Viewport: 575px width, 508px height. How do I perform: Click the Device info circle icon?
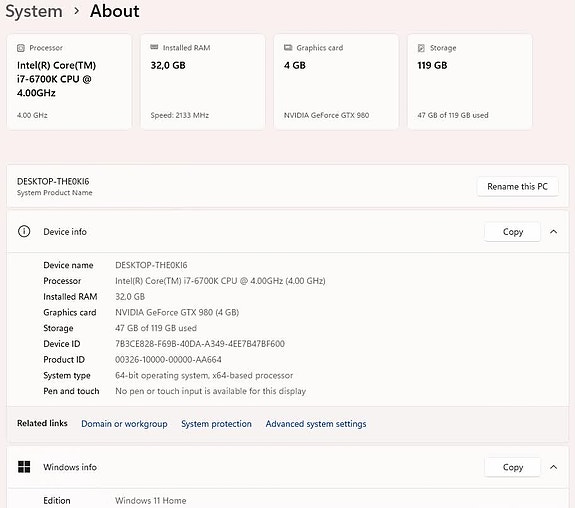coord(24,231)
